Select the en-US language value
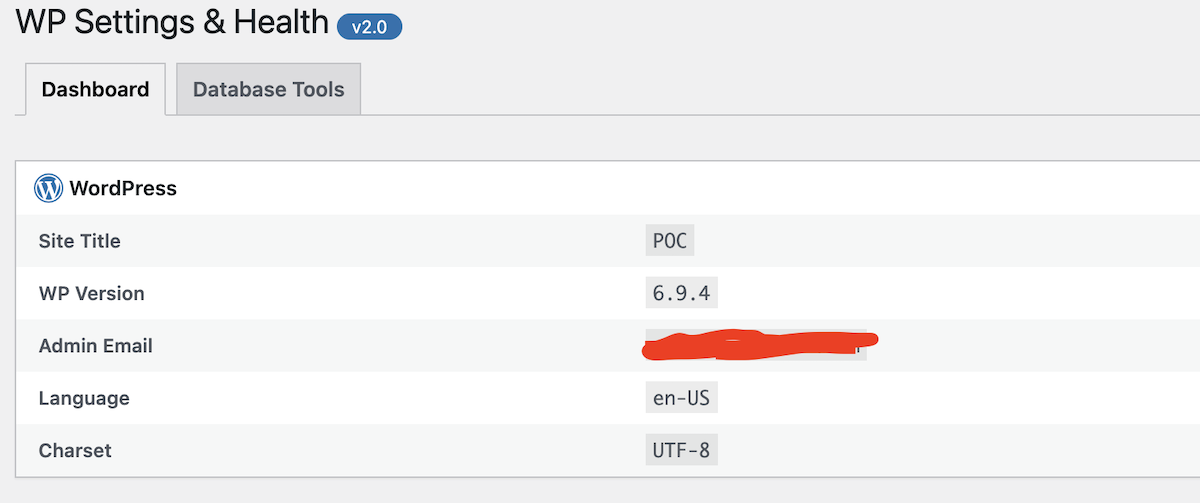The image size is (1200, 503). [x=682, y=398]
